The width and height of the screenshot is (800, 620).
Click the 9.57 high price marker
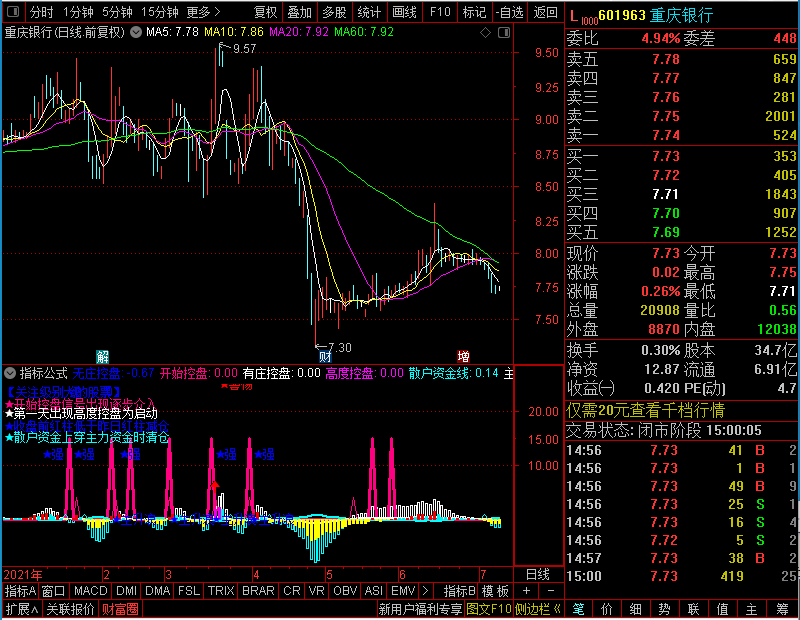point(244,49)
